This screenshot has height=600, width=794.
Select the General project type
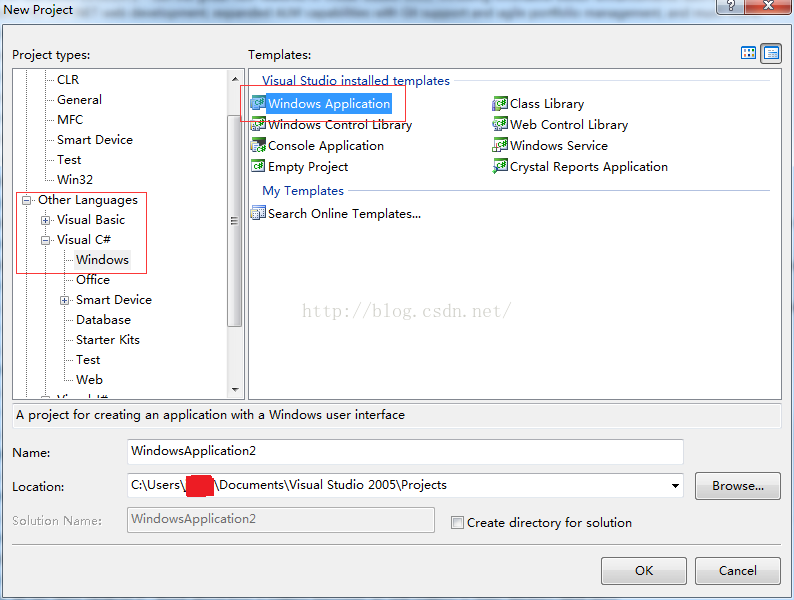80,100
